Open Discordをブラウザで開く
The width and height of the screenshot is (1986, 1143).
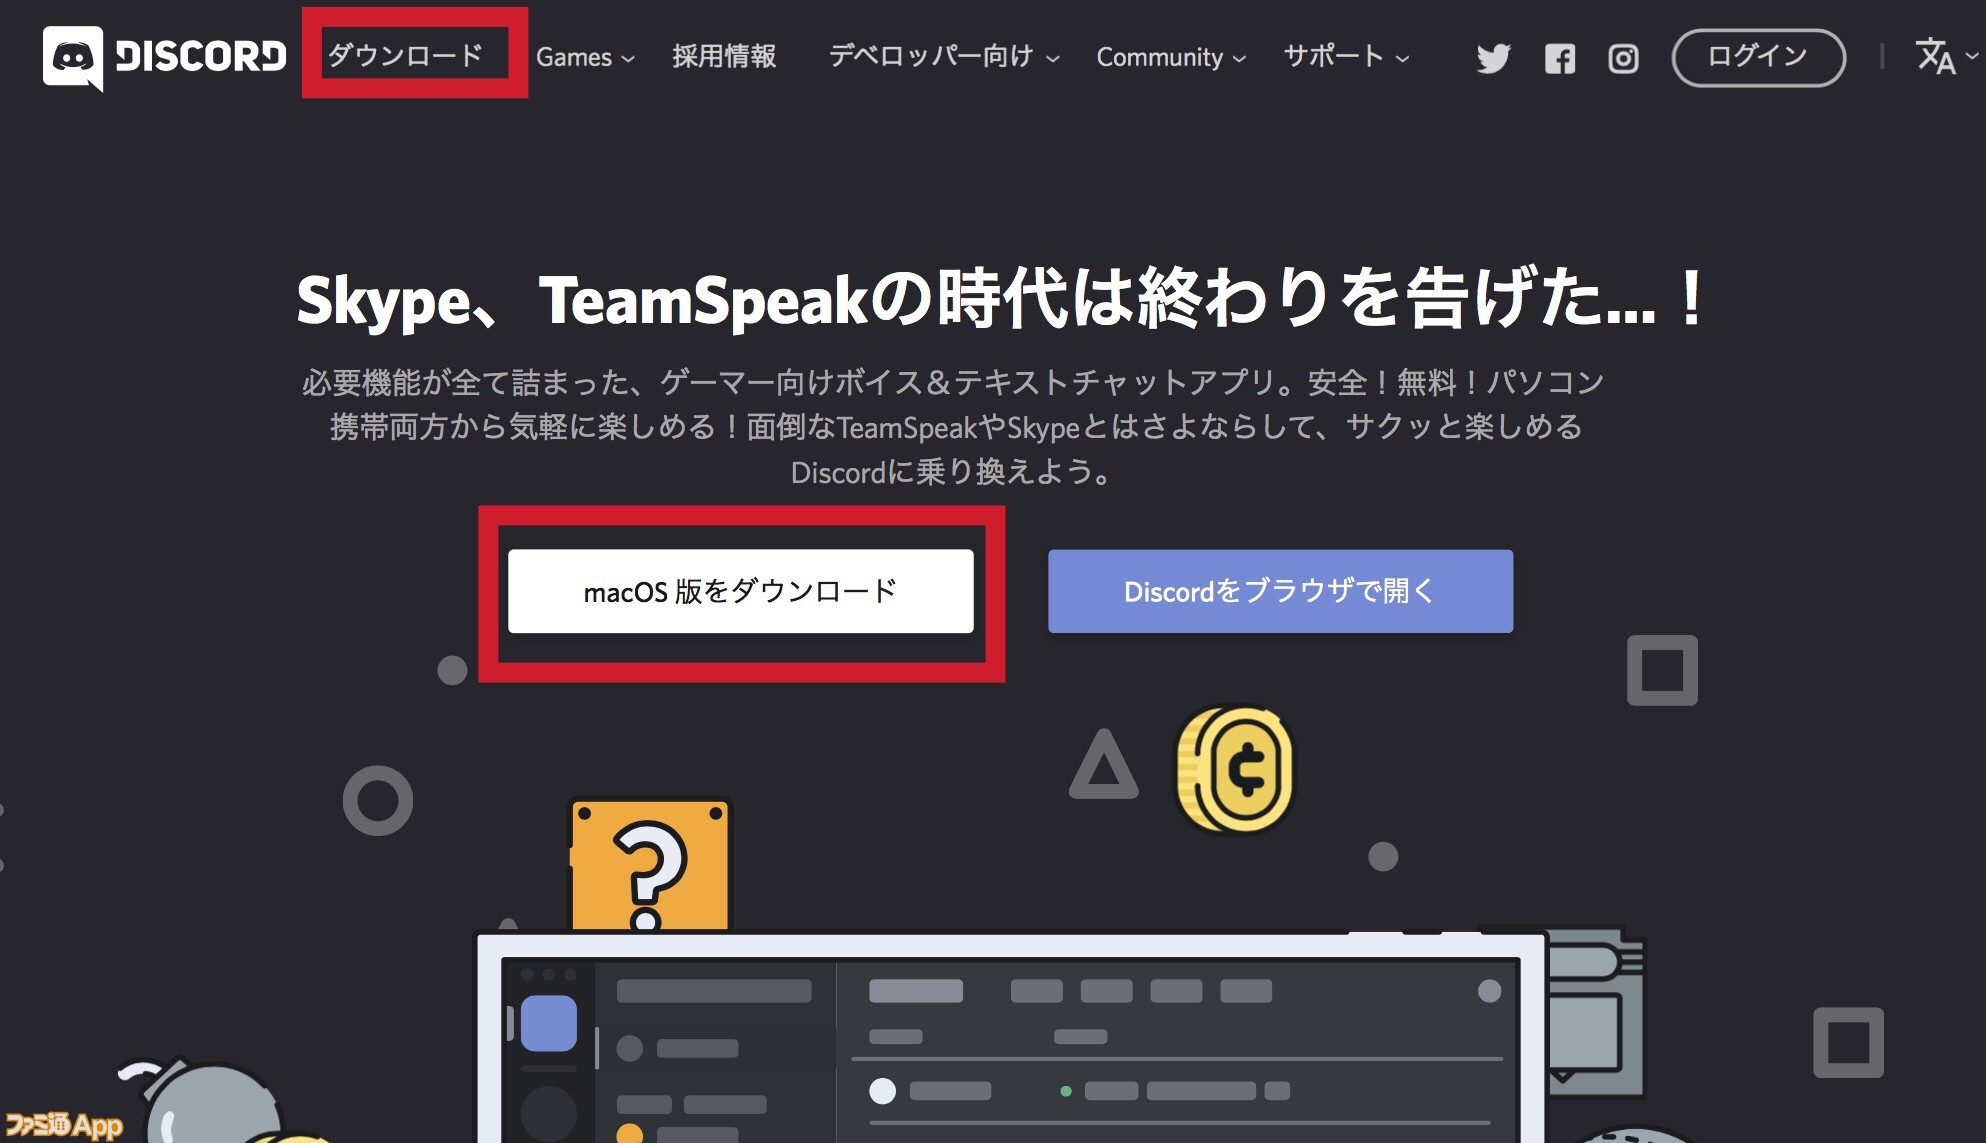tap(1284, 591)
